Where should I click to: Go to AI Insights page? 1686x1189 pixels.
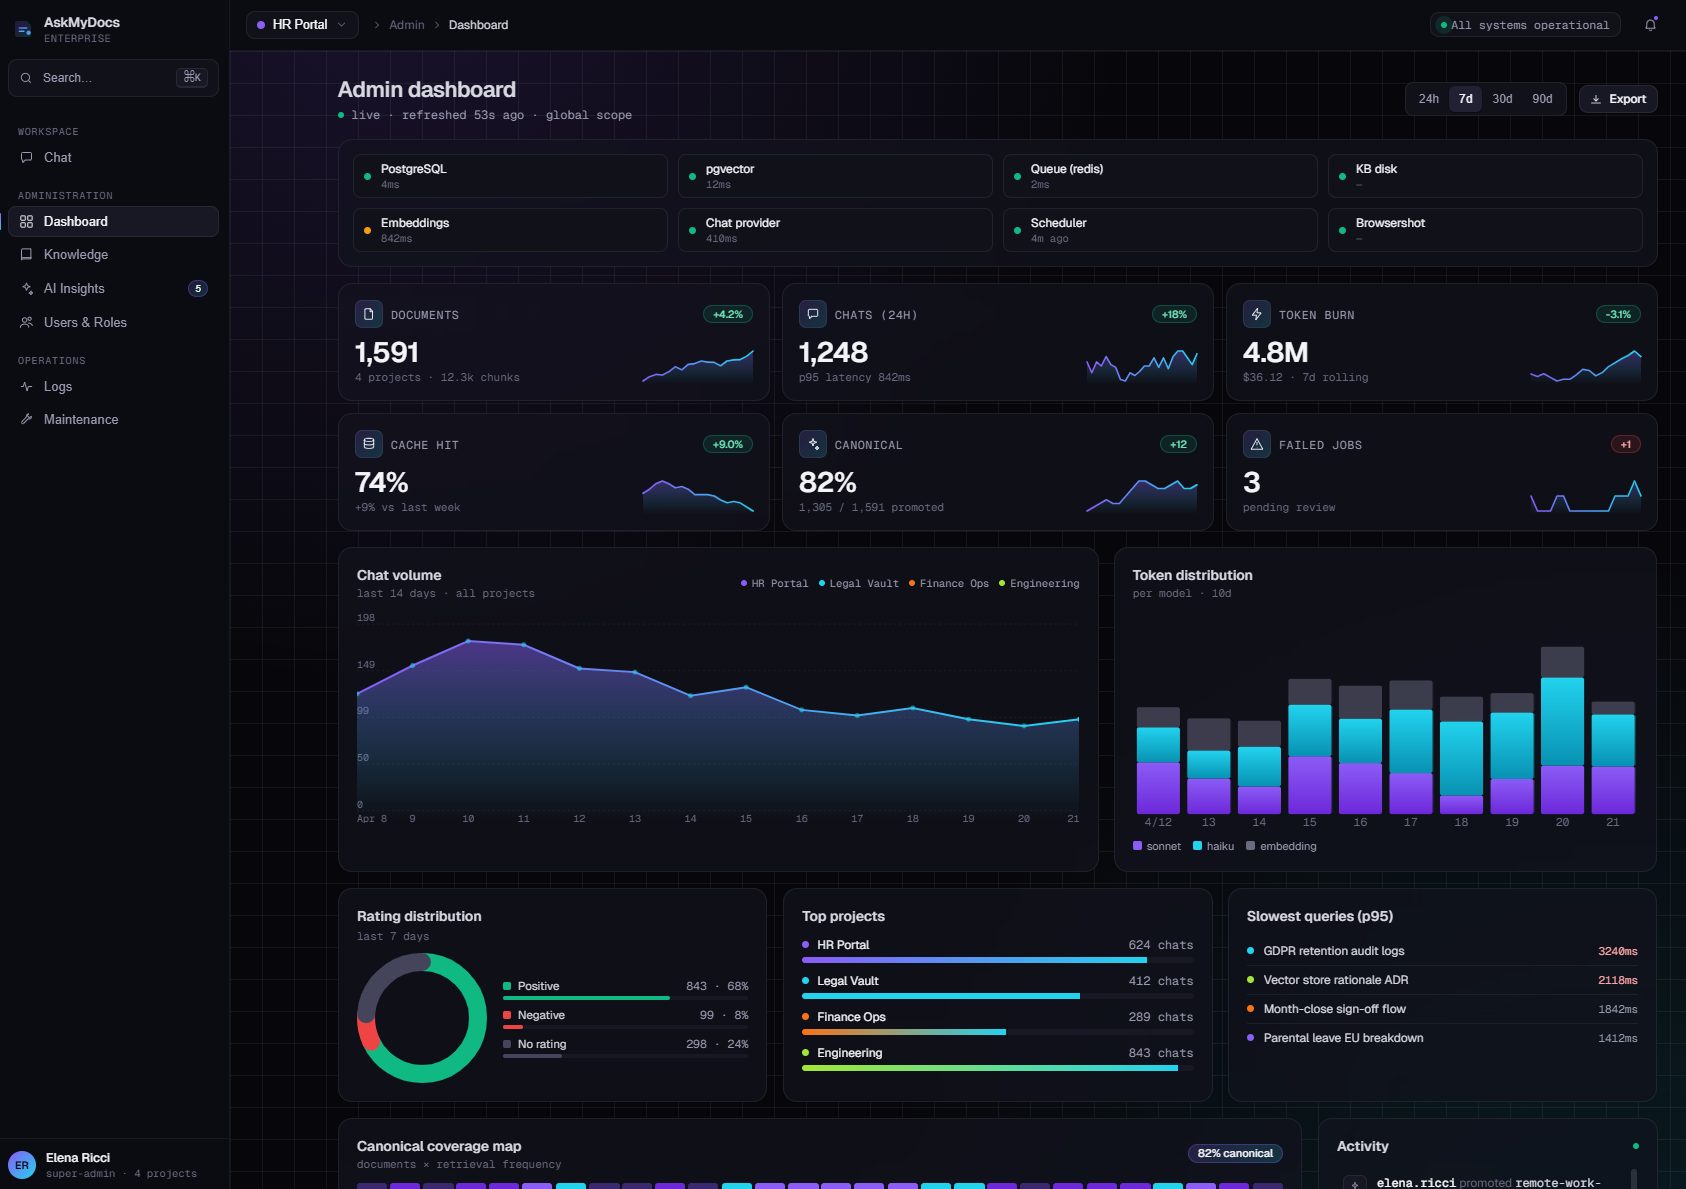pos(113,288)
